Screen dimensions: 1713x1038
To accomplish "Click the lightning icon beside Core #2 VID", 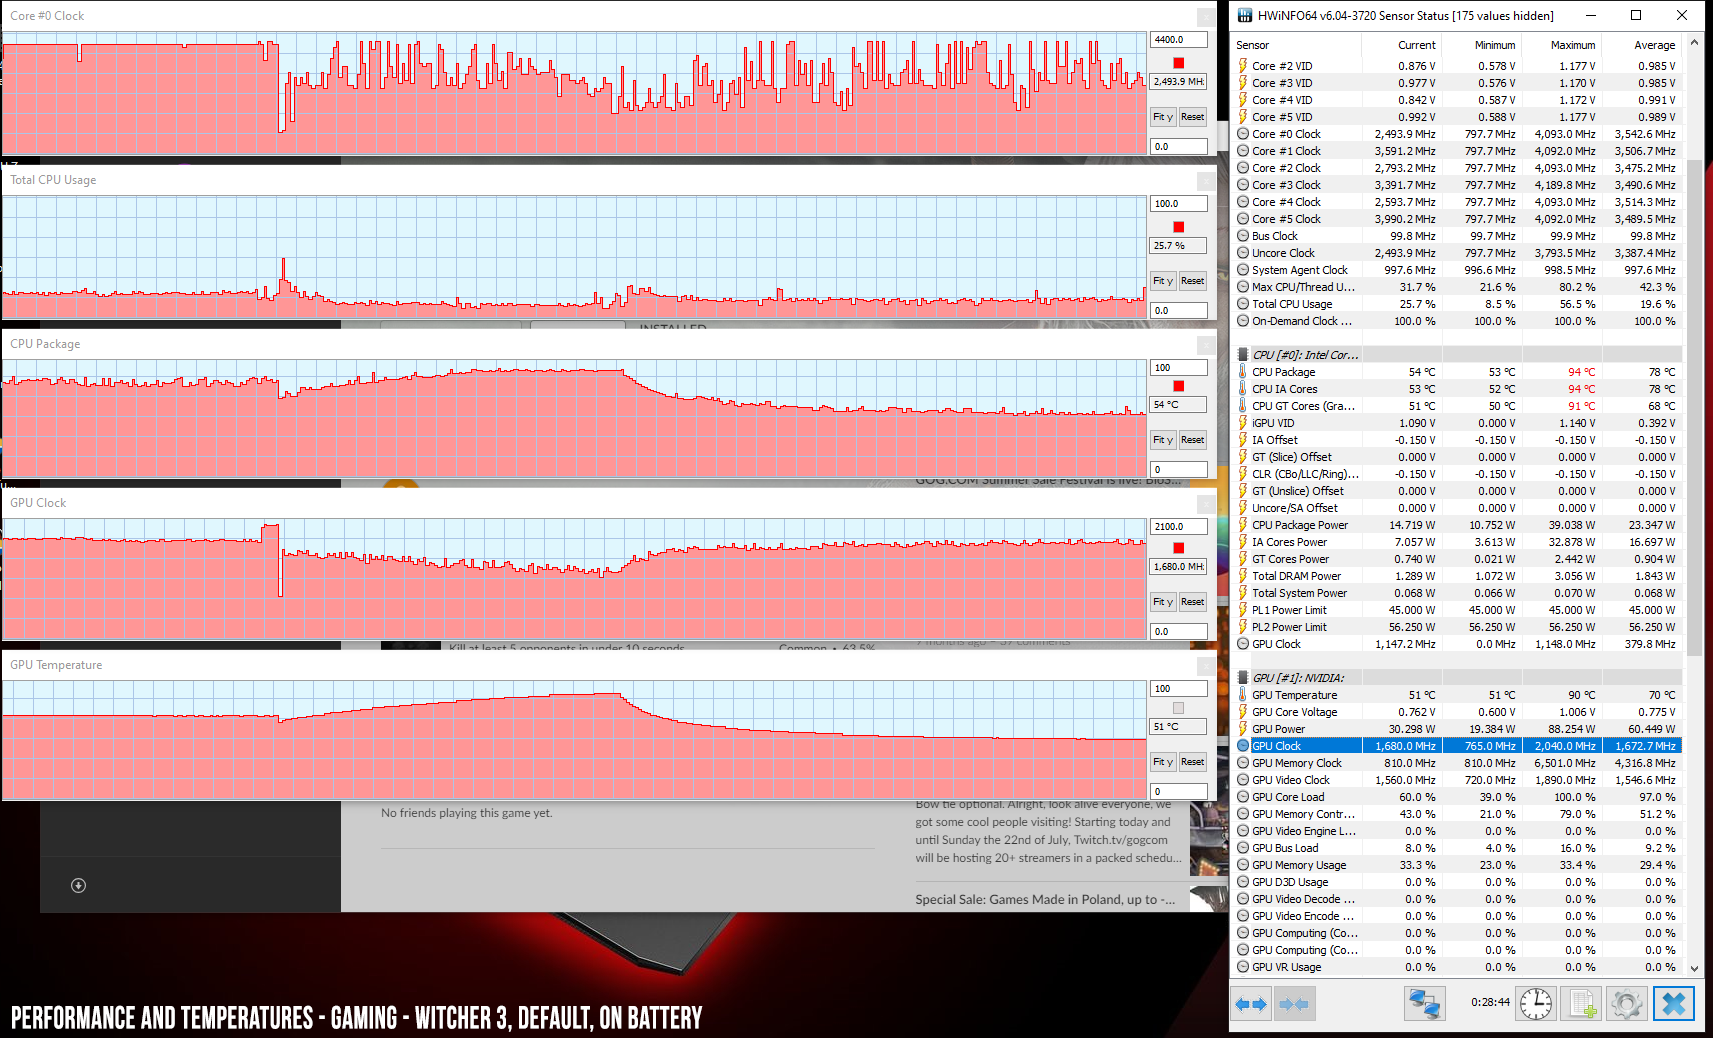I will (1243, 66).
